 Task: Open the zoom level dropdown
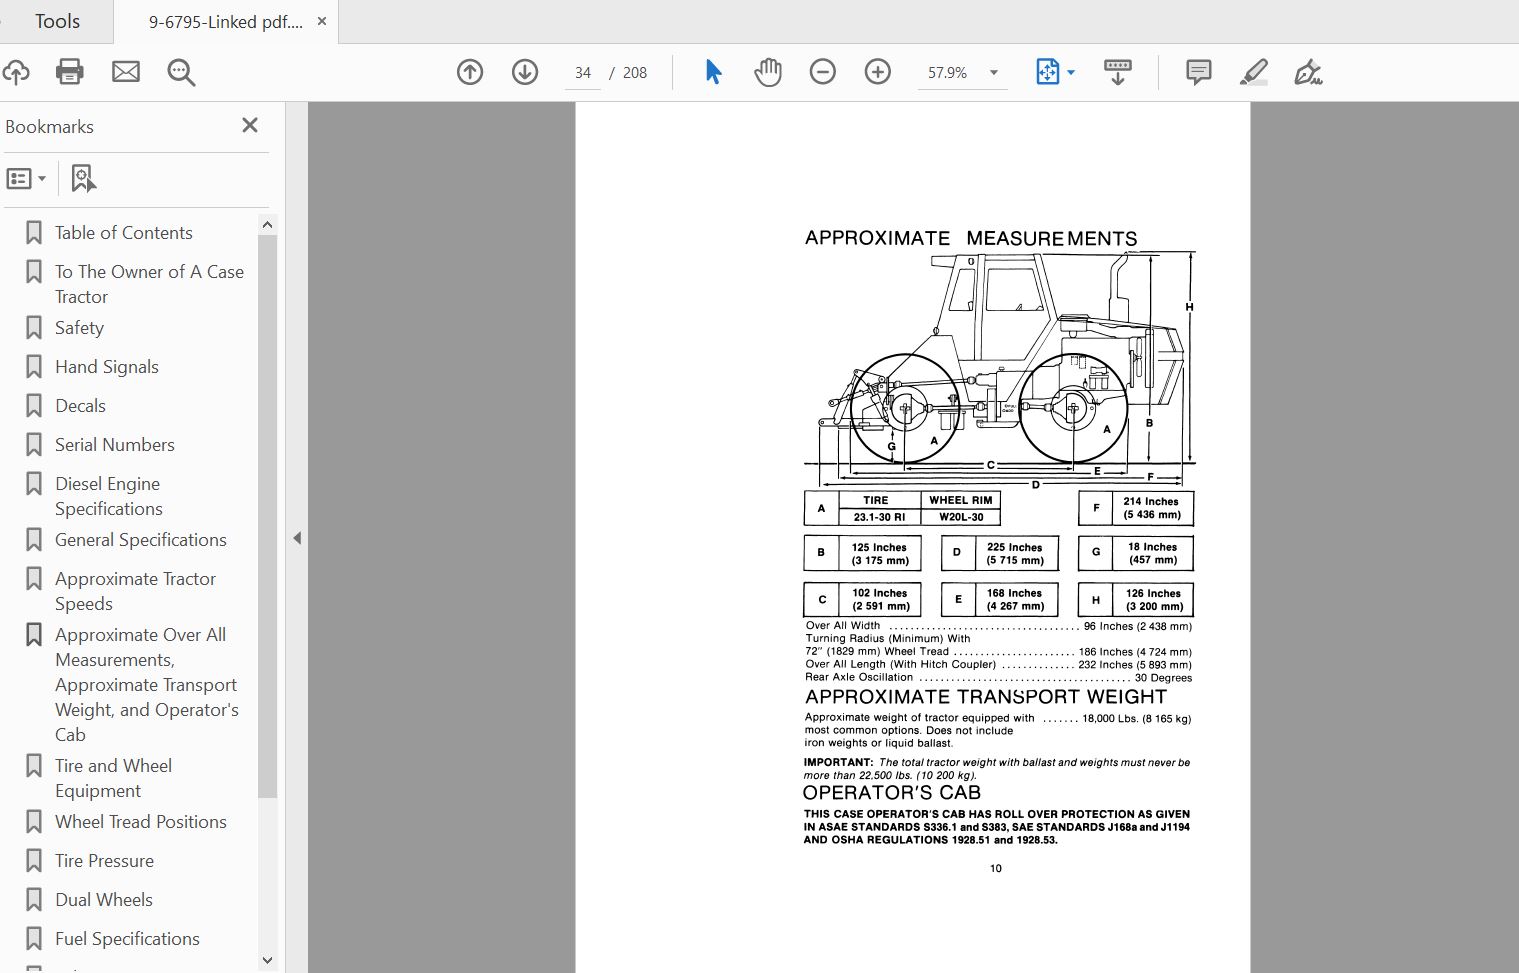click(x=992, y=71)
